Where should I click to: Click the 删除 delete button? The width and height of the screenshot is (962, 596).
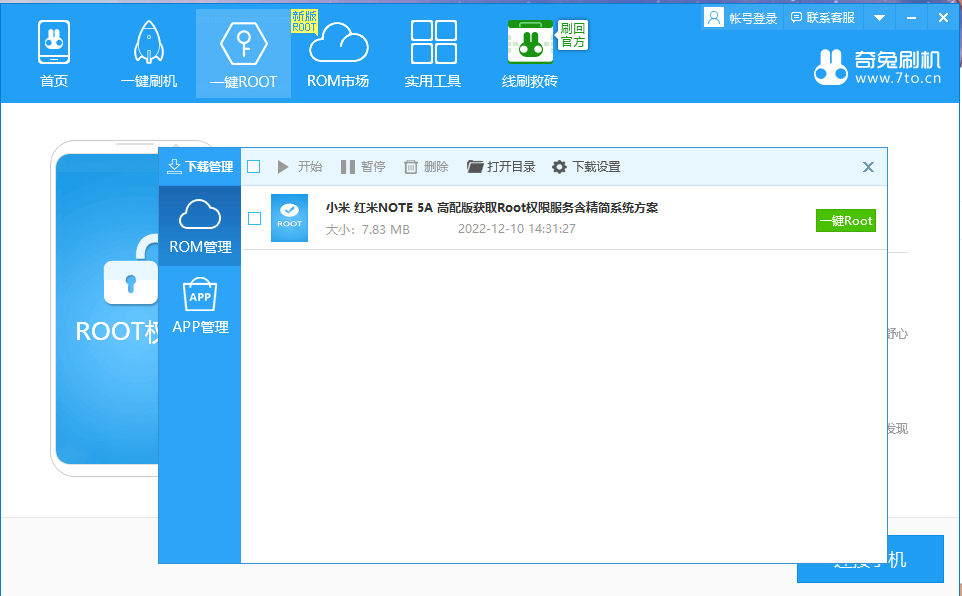tap(426, 166)
